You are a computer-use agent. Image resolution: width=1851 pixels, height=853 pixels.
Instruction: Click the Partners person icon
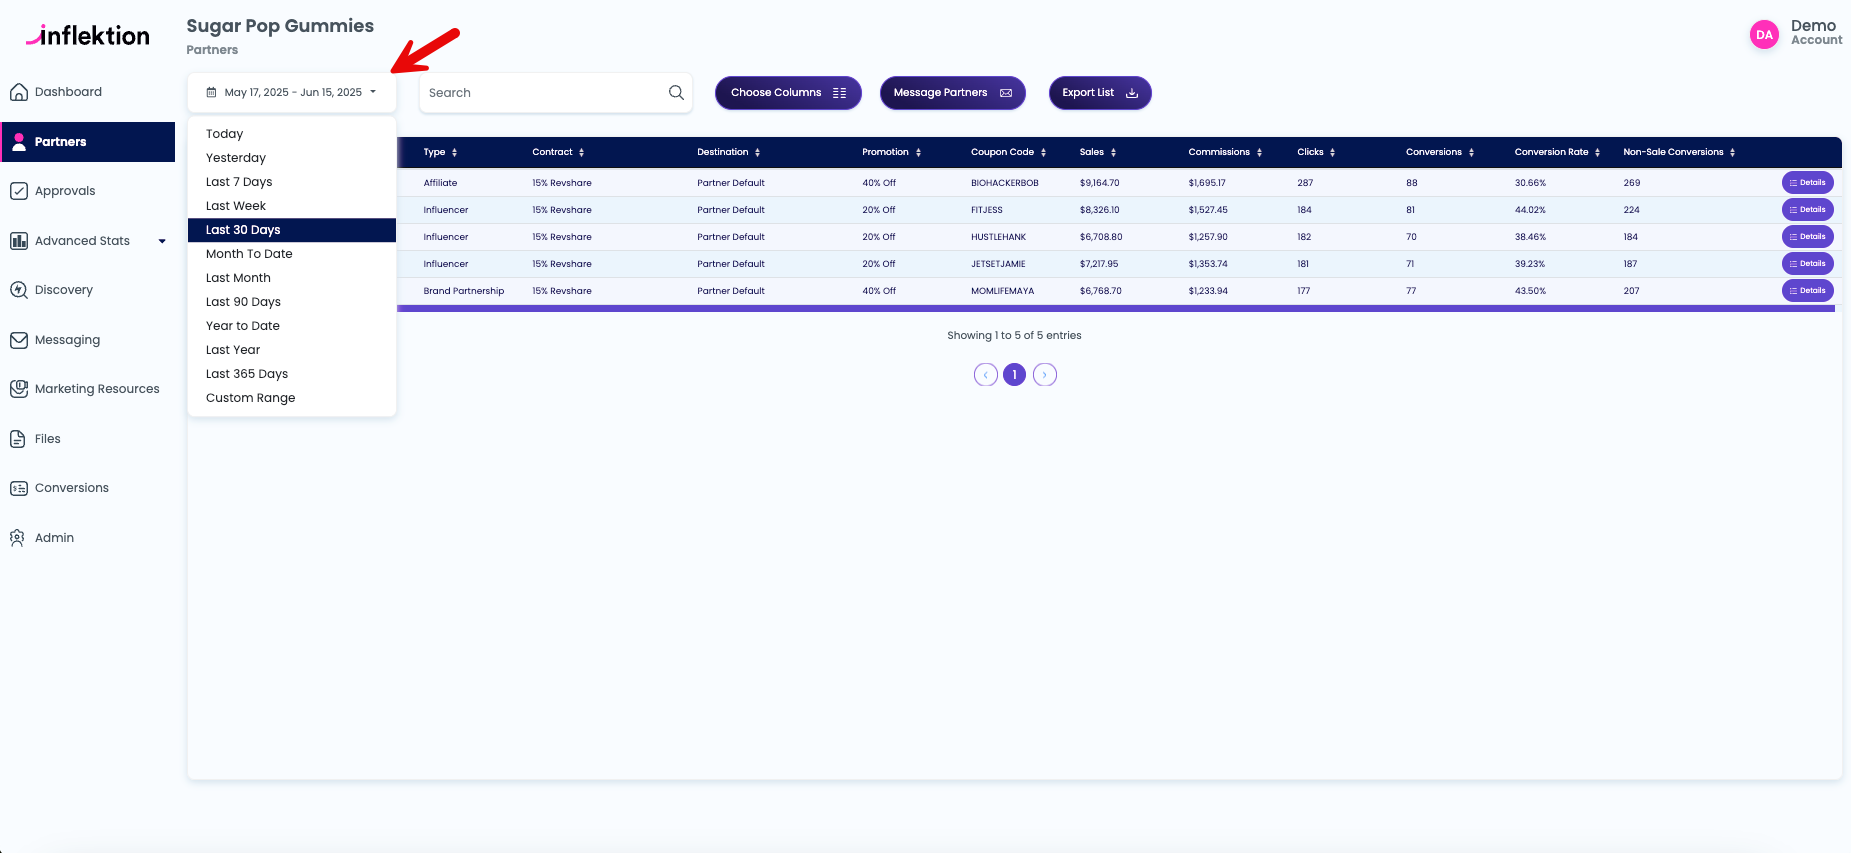[x=18, y=142]
